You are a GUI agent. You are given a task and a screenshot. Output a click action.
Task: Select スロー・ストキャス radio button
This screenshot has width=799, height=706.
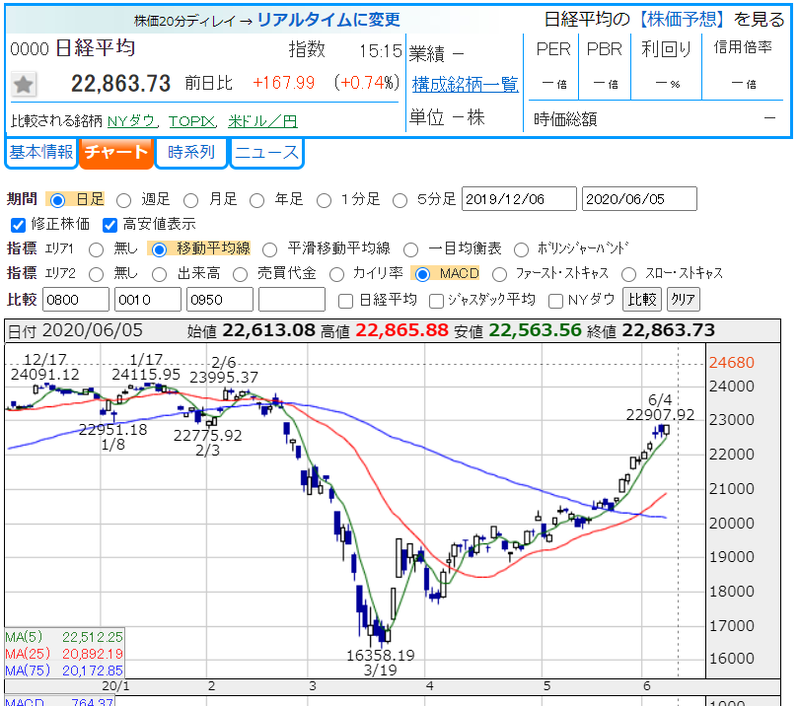(x=629, y=275)
